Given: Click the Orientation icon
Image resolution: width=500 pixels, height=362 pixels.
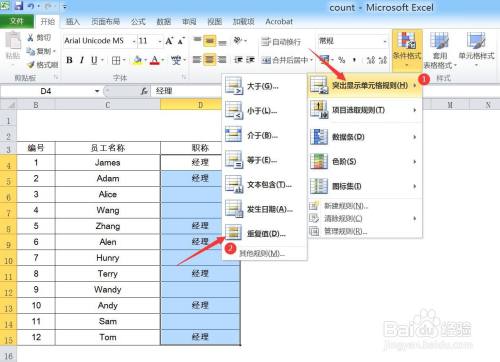Looking at the screenshot, I should coord(238,41).
